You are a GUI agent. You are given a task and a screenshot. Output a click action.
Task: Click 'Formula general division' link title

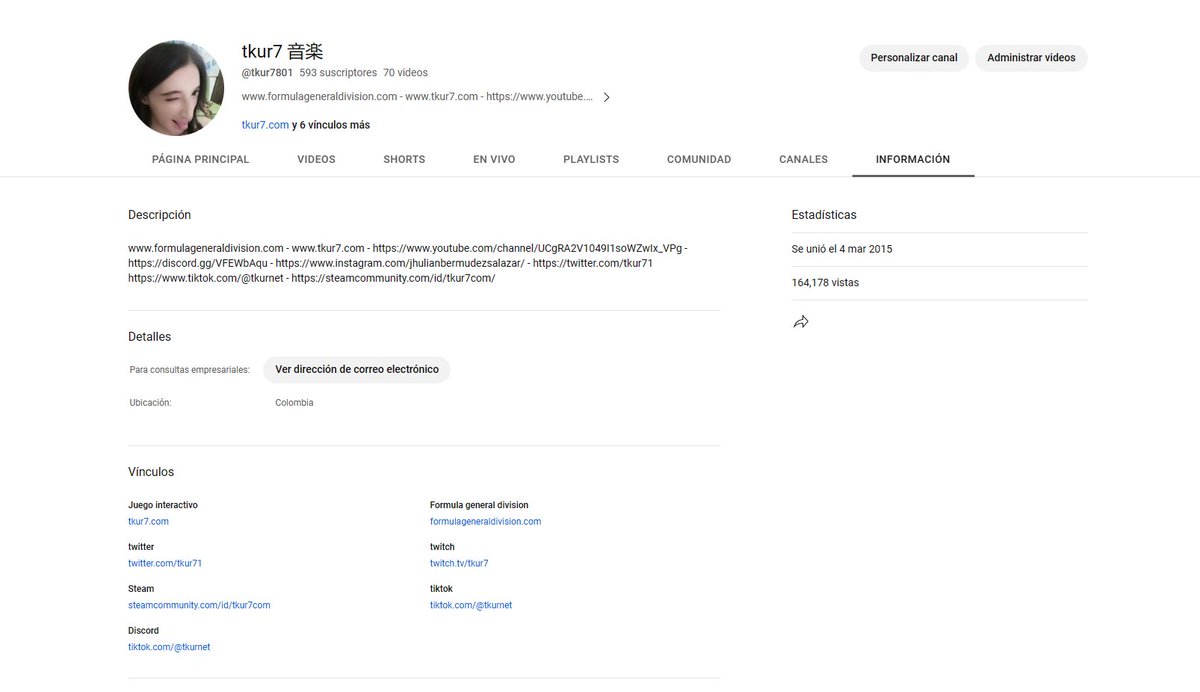pyautogui.click(x=479, y=506)
